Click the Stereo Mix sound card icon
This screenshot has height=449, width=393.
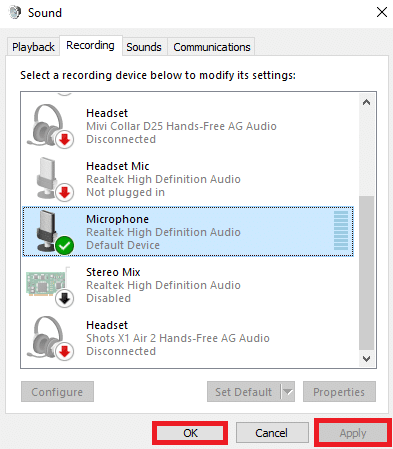tap(50, 285)
